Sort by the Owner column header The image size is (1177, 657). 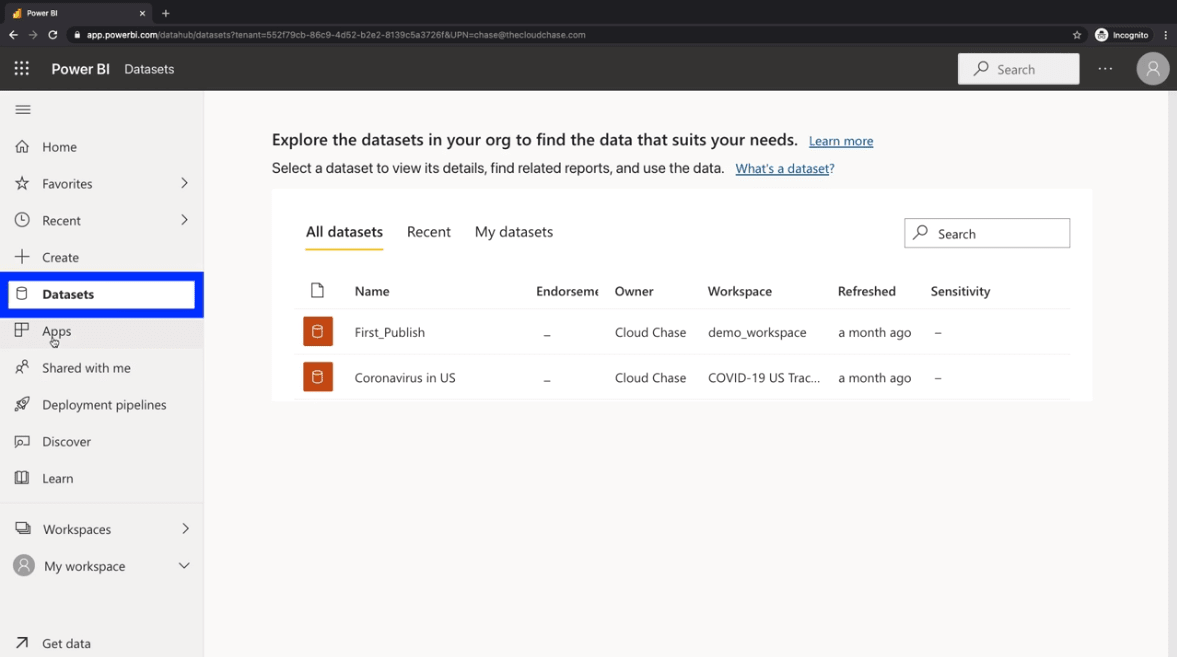click(634, 291)
